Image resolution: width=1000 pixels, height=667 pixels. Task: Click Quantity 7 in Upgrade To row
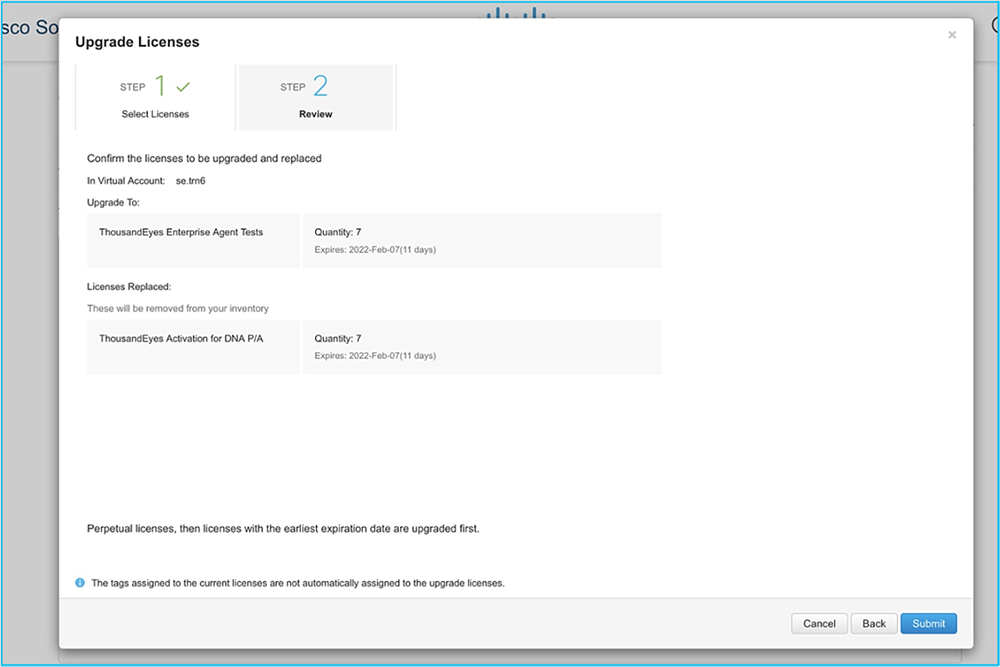[x=338, y=232]
